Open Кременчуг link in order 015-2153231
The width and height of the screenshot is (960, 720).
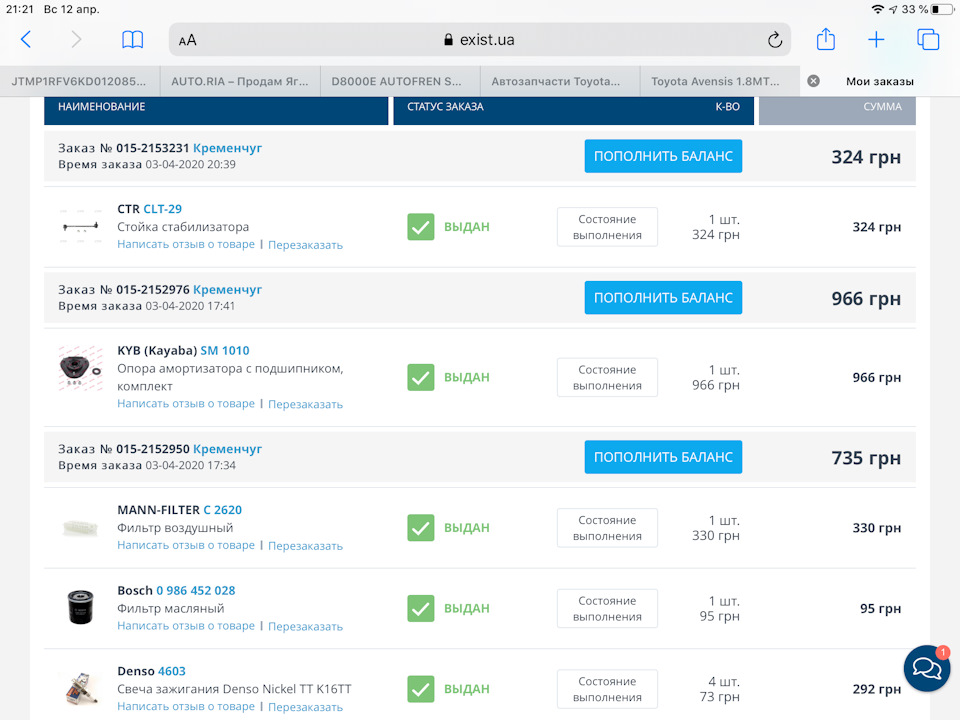coord(227,148)
